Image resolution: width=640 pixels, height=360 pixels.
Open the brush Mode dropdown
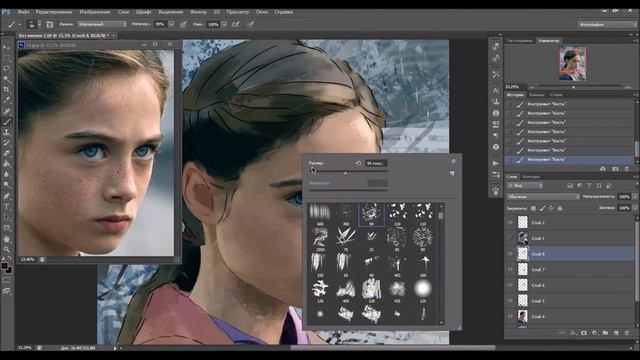tap(102, 24)
